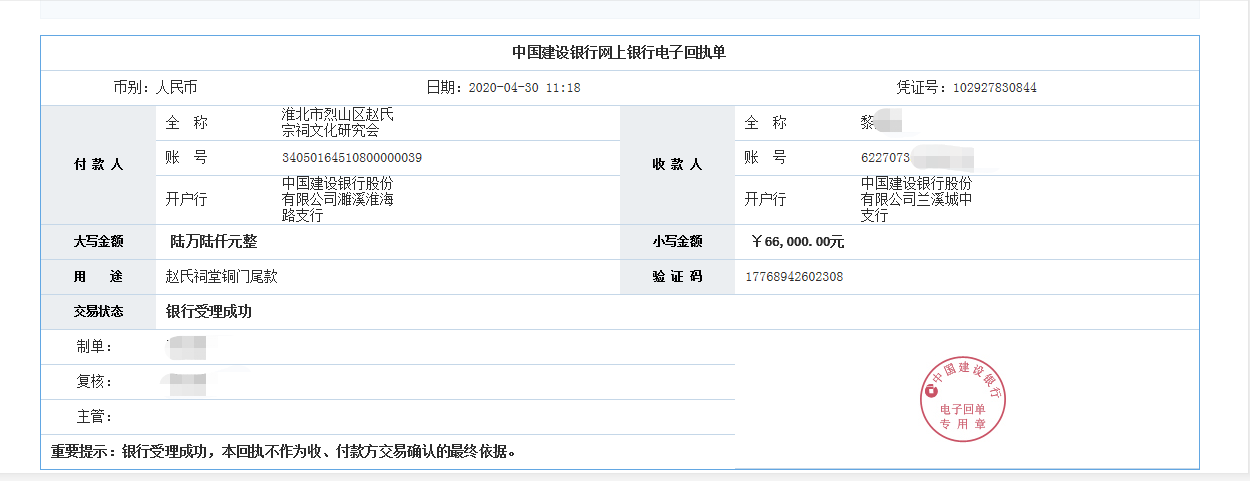Select amount in words 陆万陆仟元整
1250x481 pixels.
click(x=214, y=241)
